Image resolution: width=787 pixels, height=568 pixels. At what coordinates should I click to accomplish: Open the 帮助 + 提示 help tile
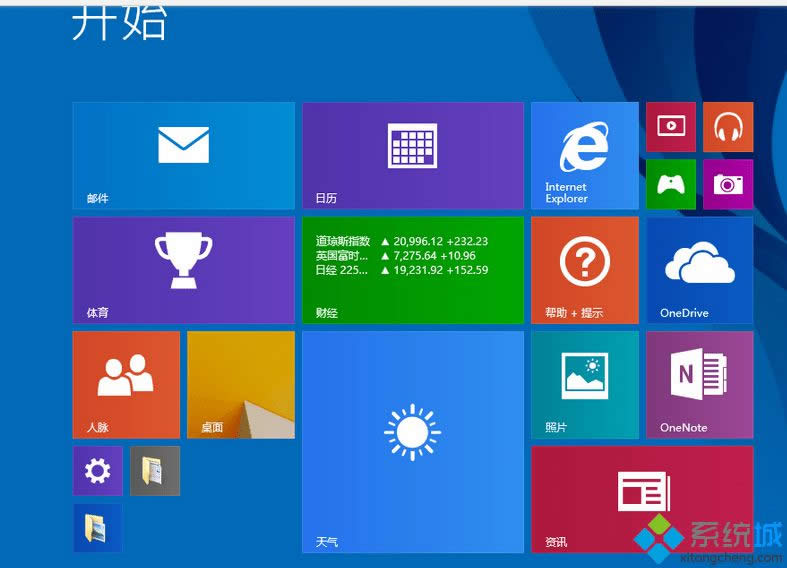584,270
